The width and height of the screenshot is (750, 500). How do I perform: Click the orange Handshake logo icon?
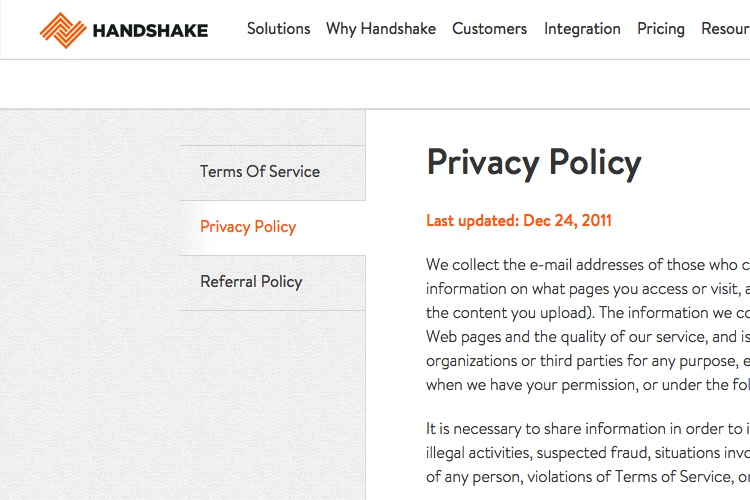coord(63,30)
